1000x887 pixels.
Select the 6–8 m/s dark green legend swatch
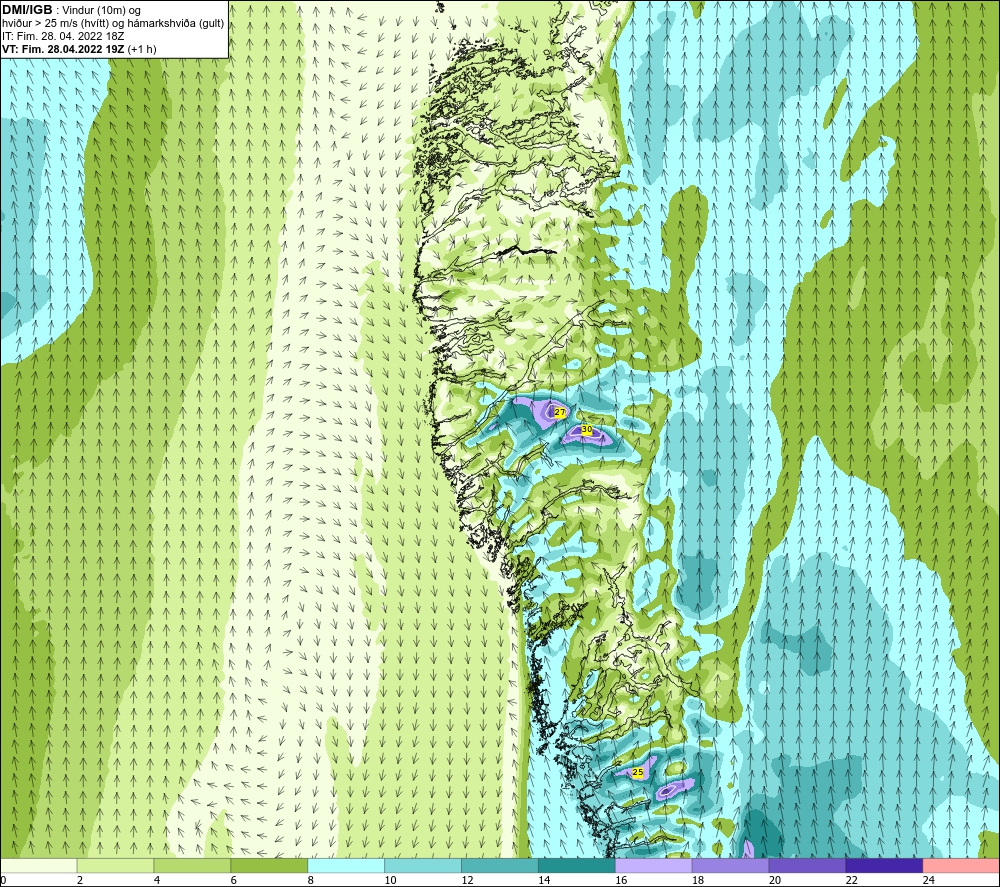[x=269, y=866]
